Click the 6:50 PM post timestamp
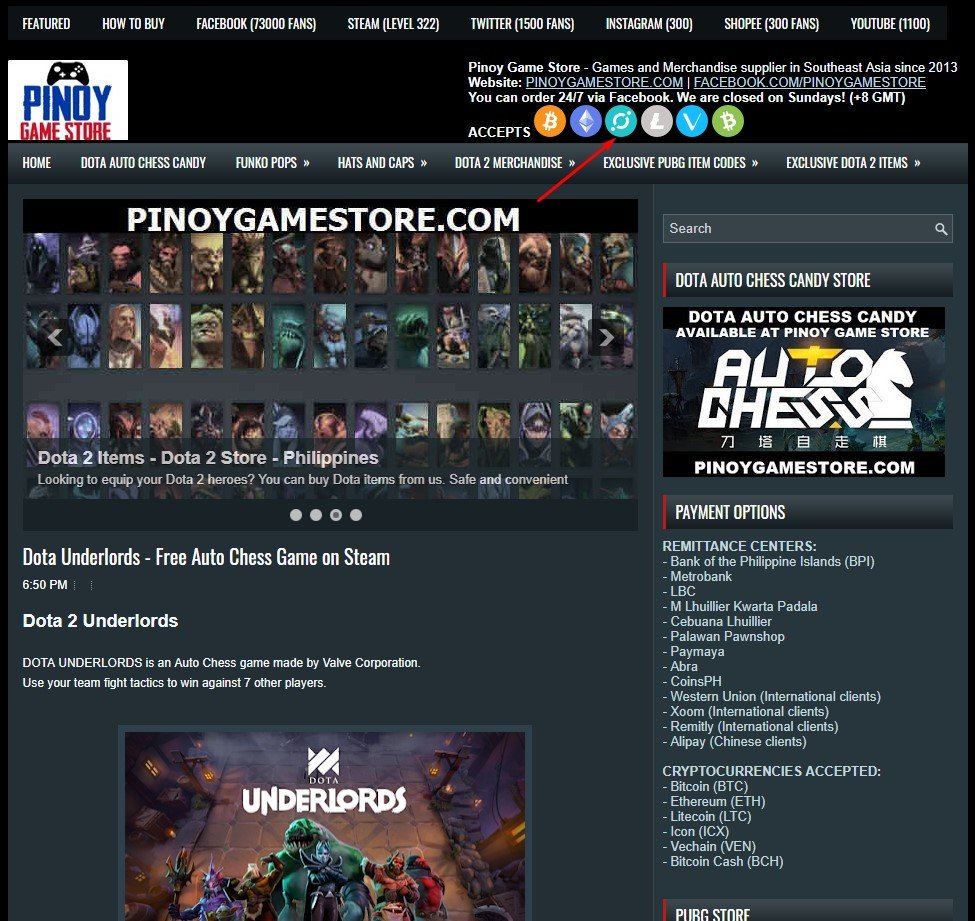The image size is (975, 921). pyautogui.click(x=45, y=585)
